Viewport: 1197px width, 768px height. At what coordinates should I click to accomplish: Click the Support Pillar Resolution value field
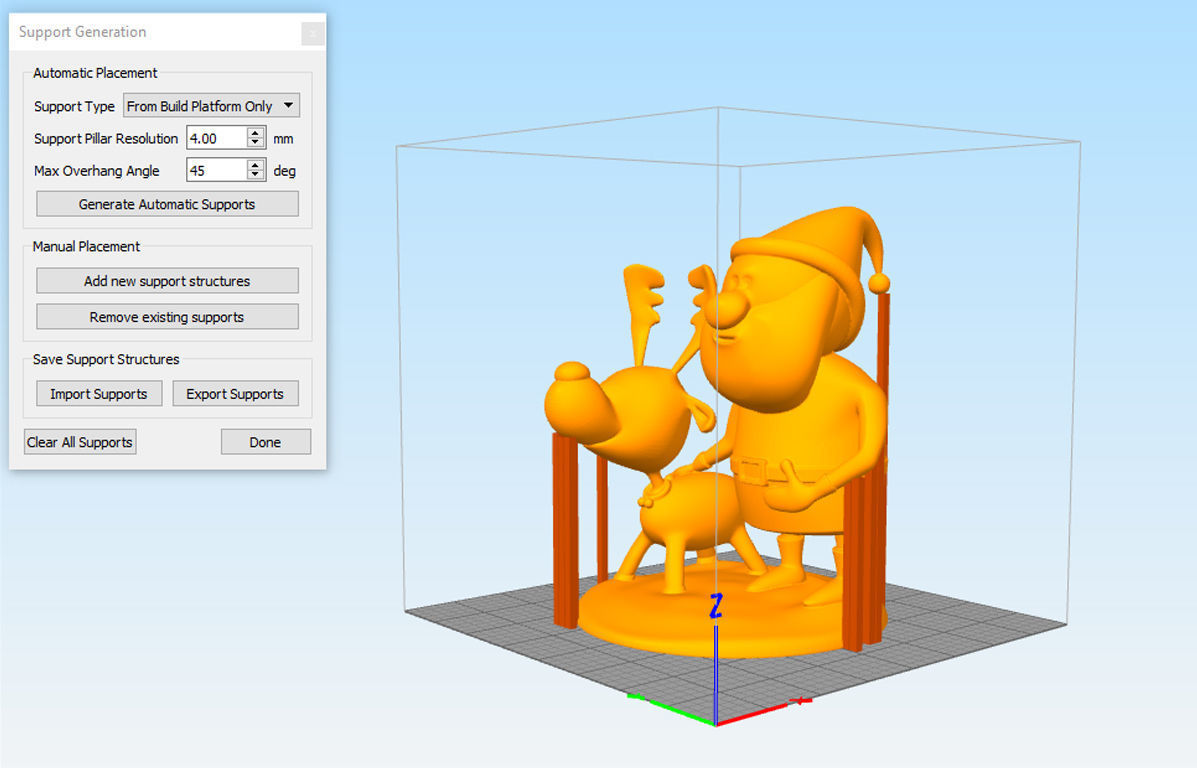coord(217,138)
